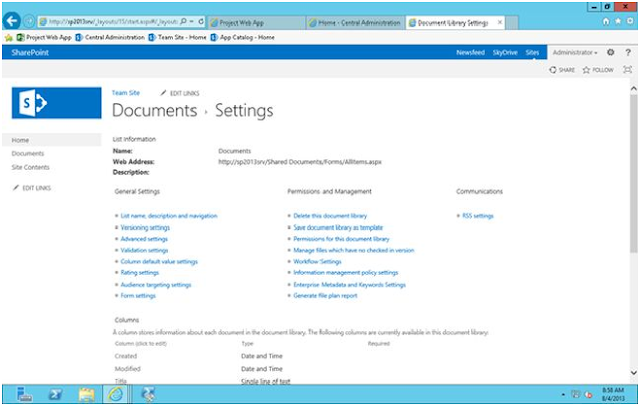Open Validation settings link
This screenshot has height=407, width=640.
tap(144, 250)
